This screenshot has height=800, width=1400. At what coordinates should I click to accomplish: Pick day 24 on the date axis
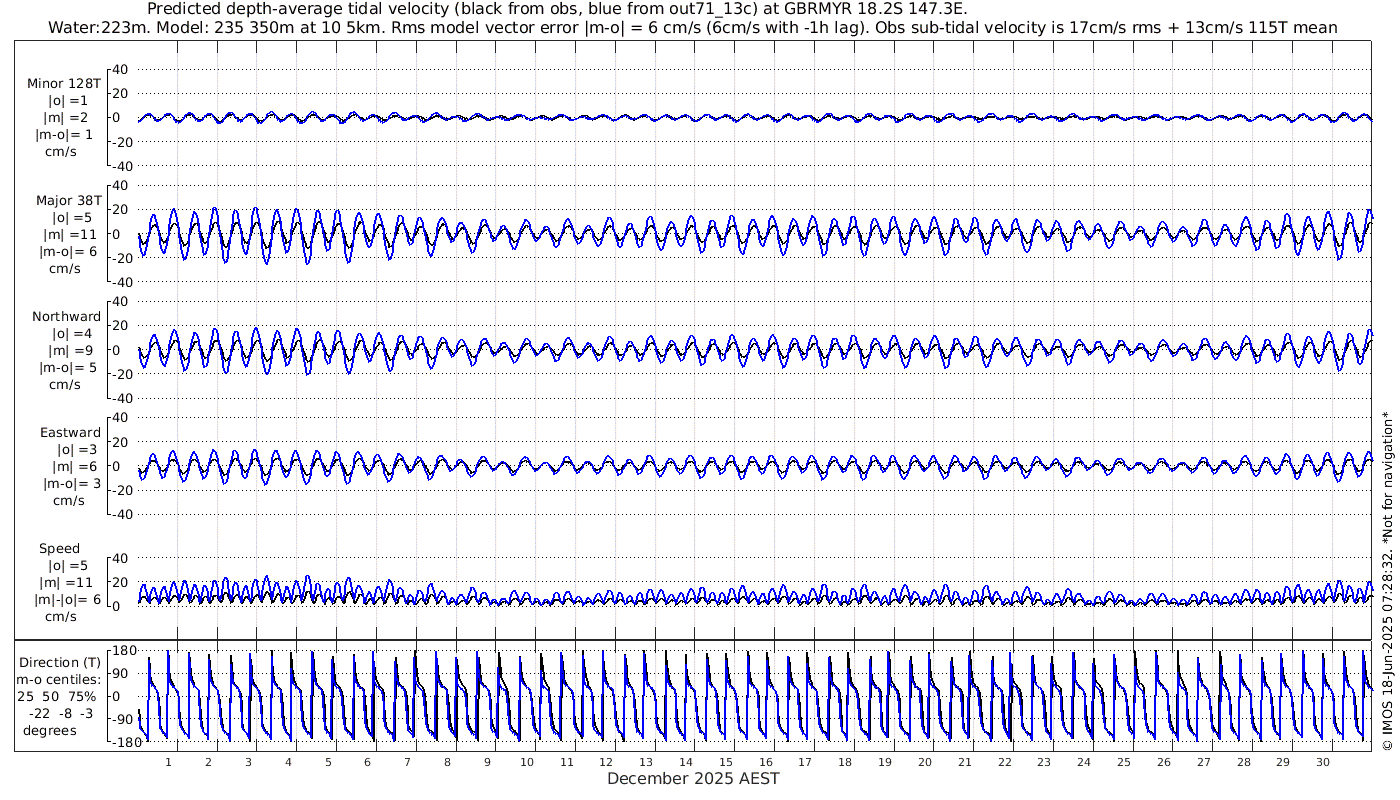tap(1084, 761)
